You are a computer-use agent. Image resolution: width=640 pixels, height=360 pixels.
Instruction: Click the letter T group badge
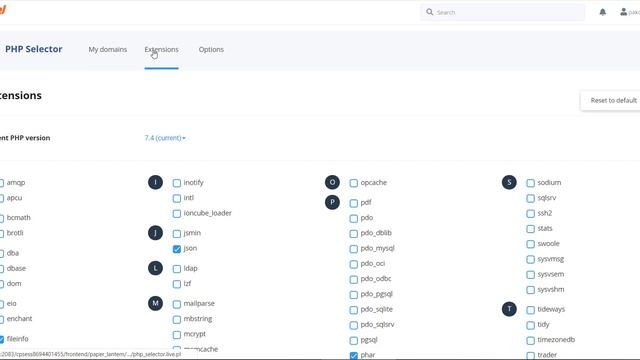[x=509, y=309]
